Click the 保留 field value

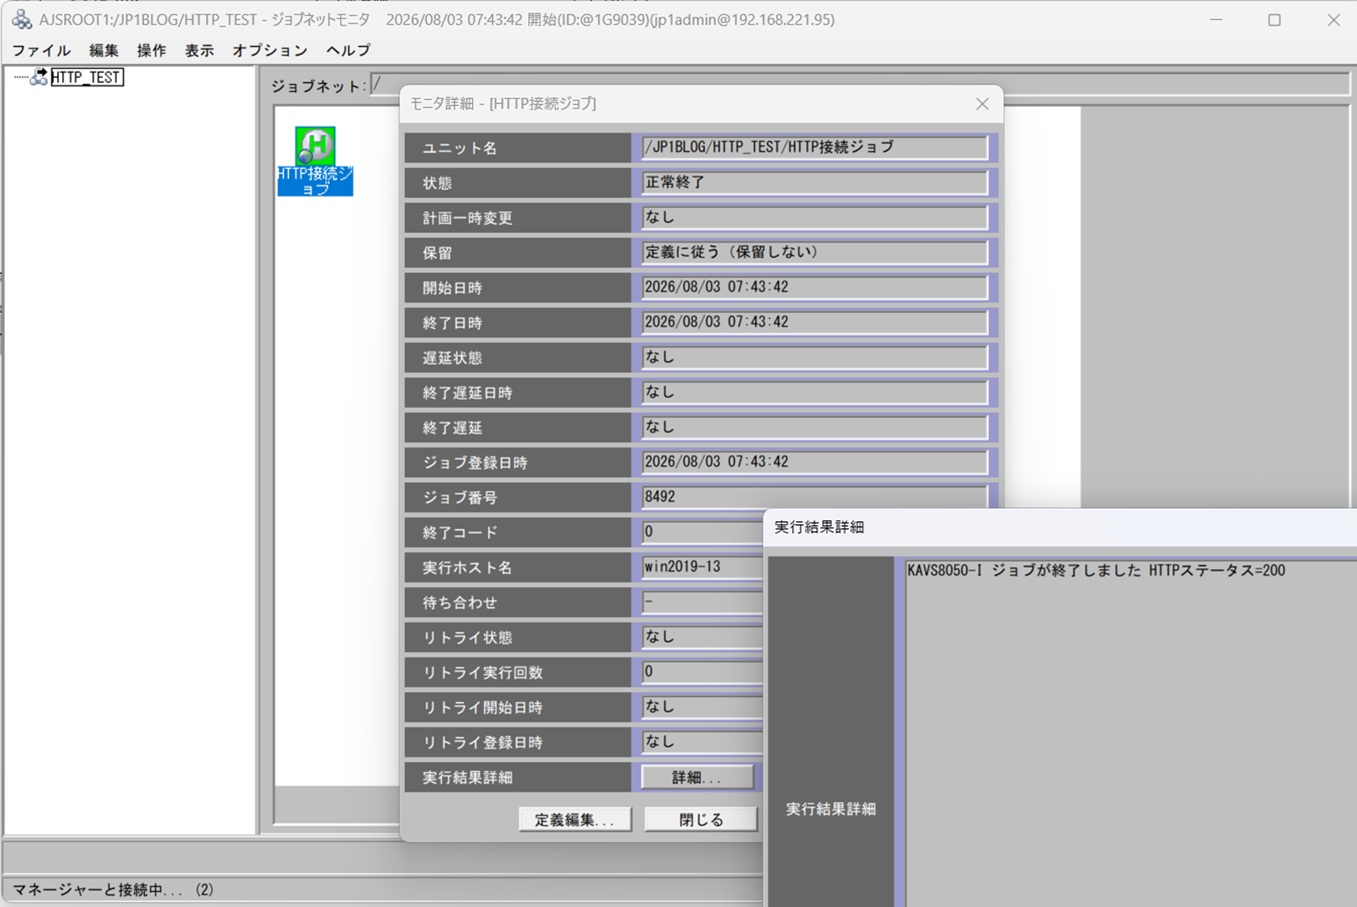[814, 252]
